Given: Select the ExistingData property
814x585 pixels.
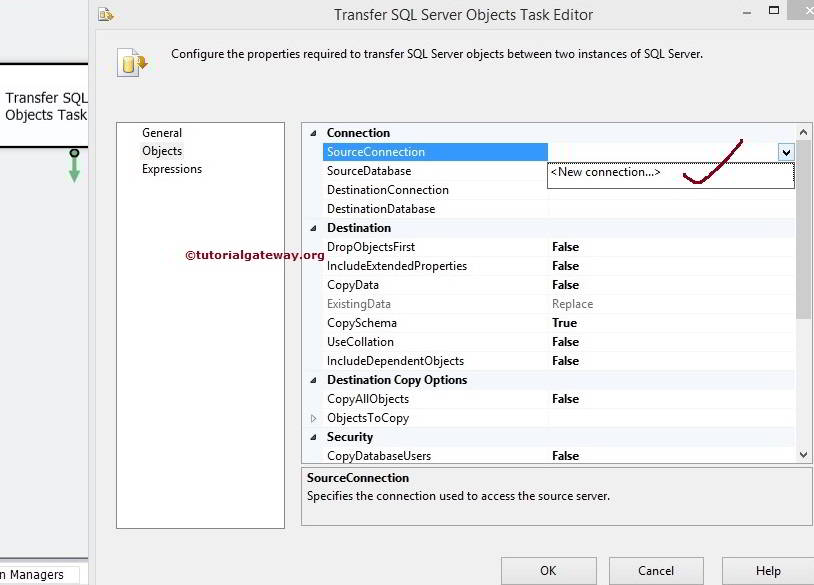Looking at the screenshot, I should (x=359, y=304).
